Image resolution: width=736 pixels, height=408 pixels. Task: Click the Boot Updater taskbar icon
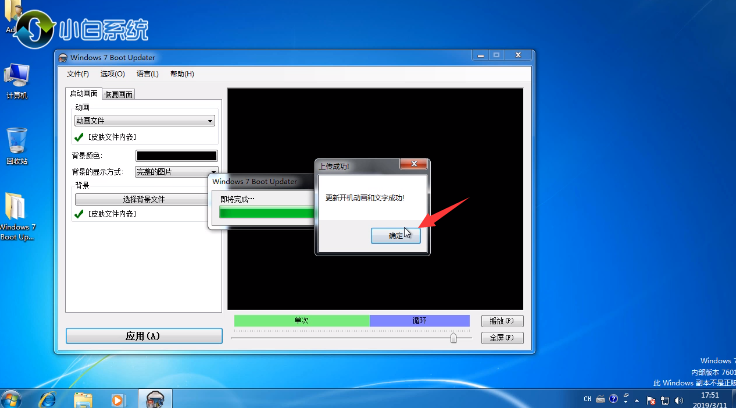point(155,400)
